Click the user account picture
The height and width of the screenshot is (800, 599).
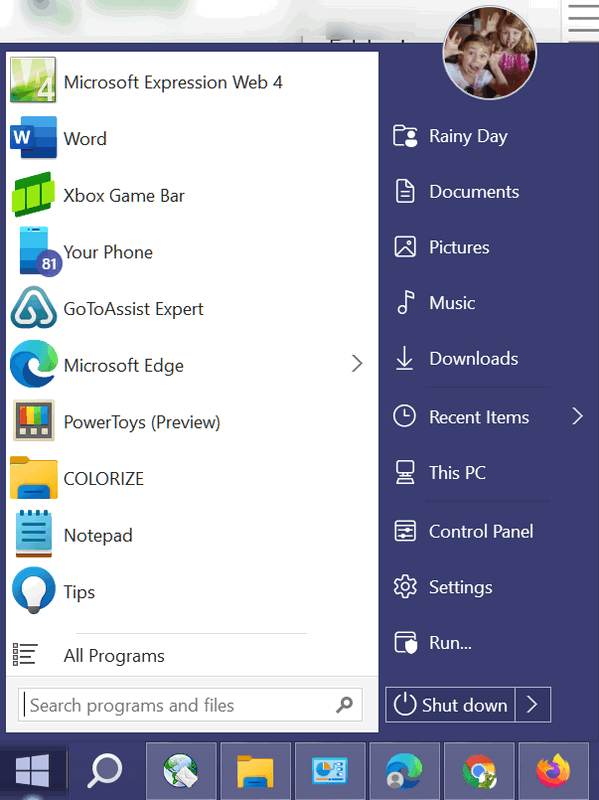point(490,53)
